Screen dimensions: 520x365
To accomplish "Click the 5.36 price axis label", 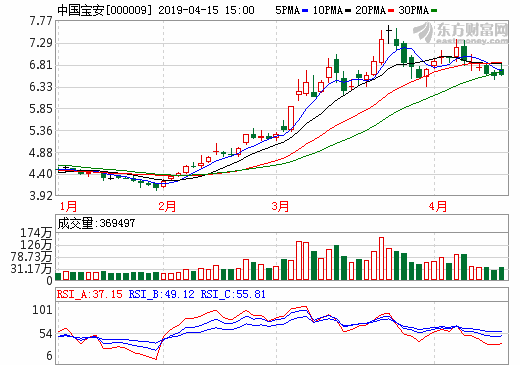I will [x=41, y=131].
